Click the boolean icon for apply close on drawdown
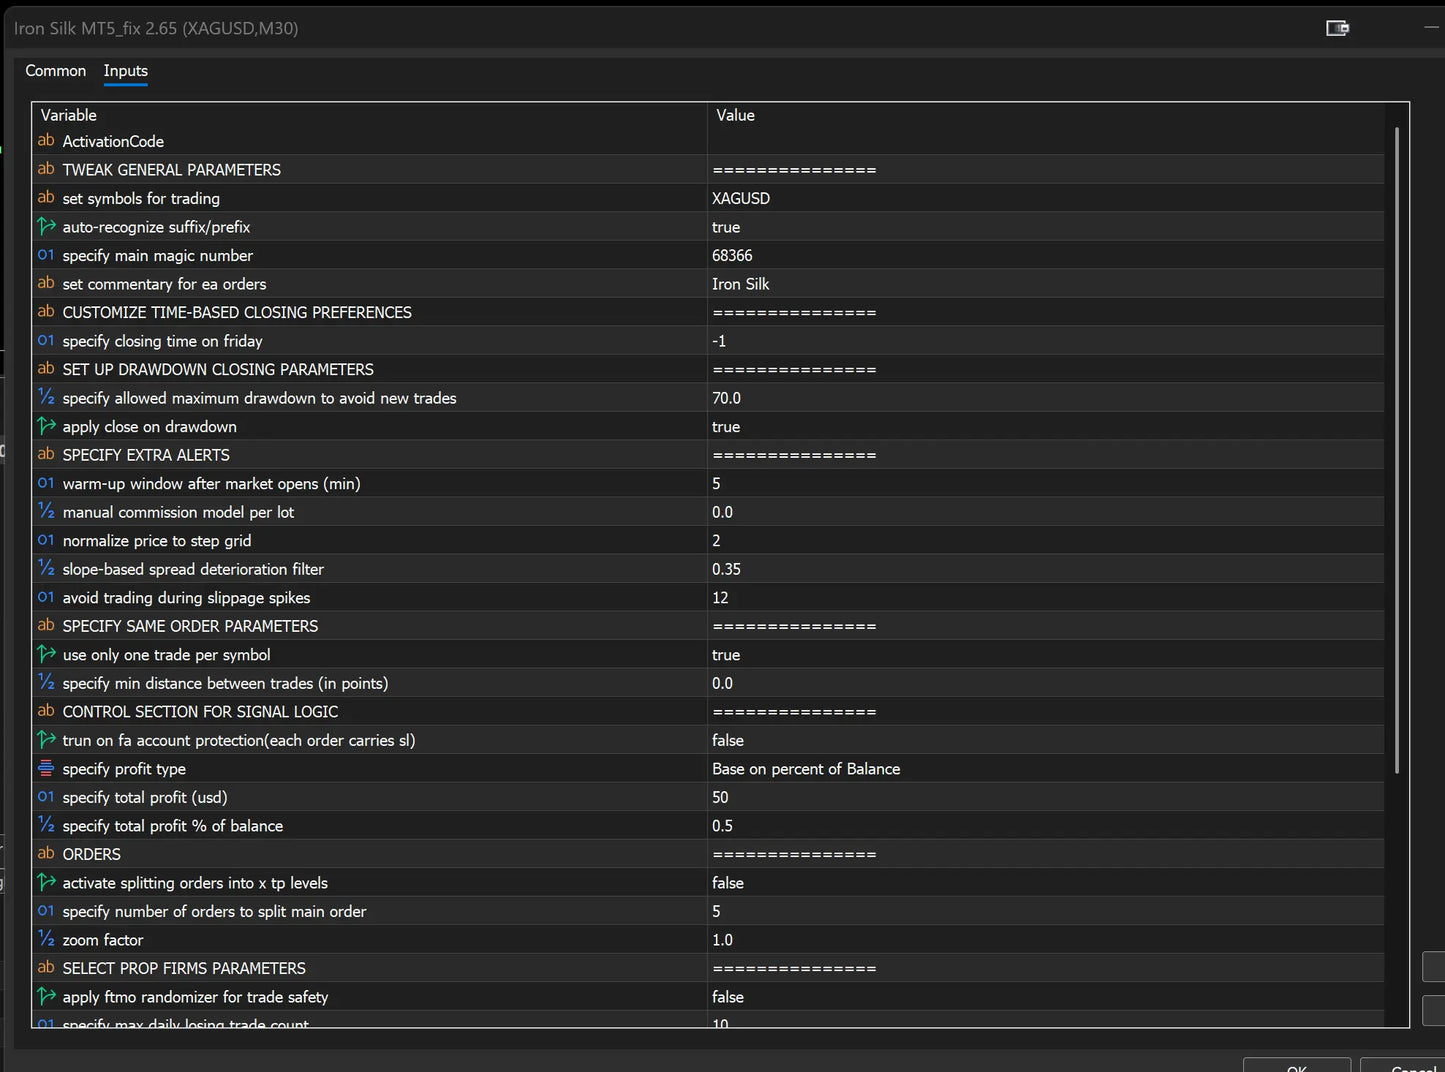The image size is (1445, 1072). [x=46, y=426]
